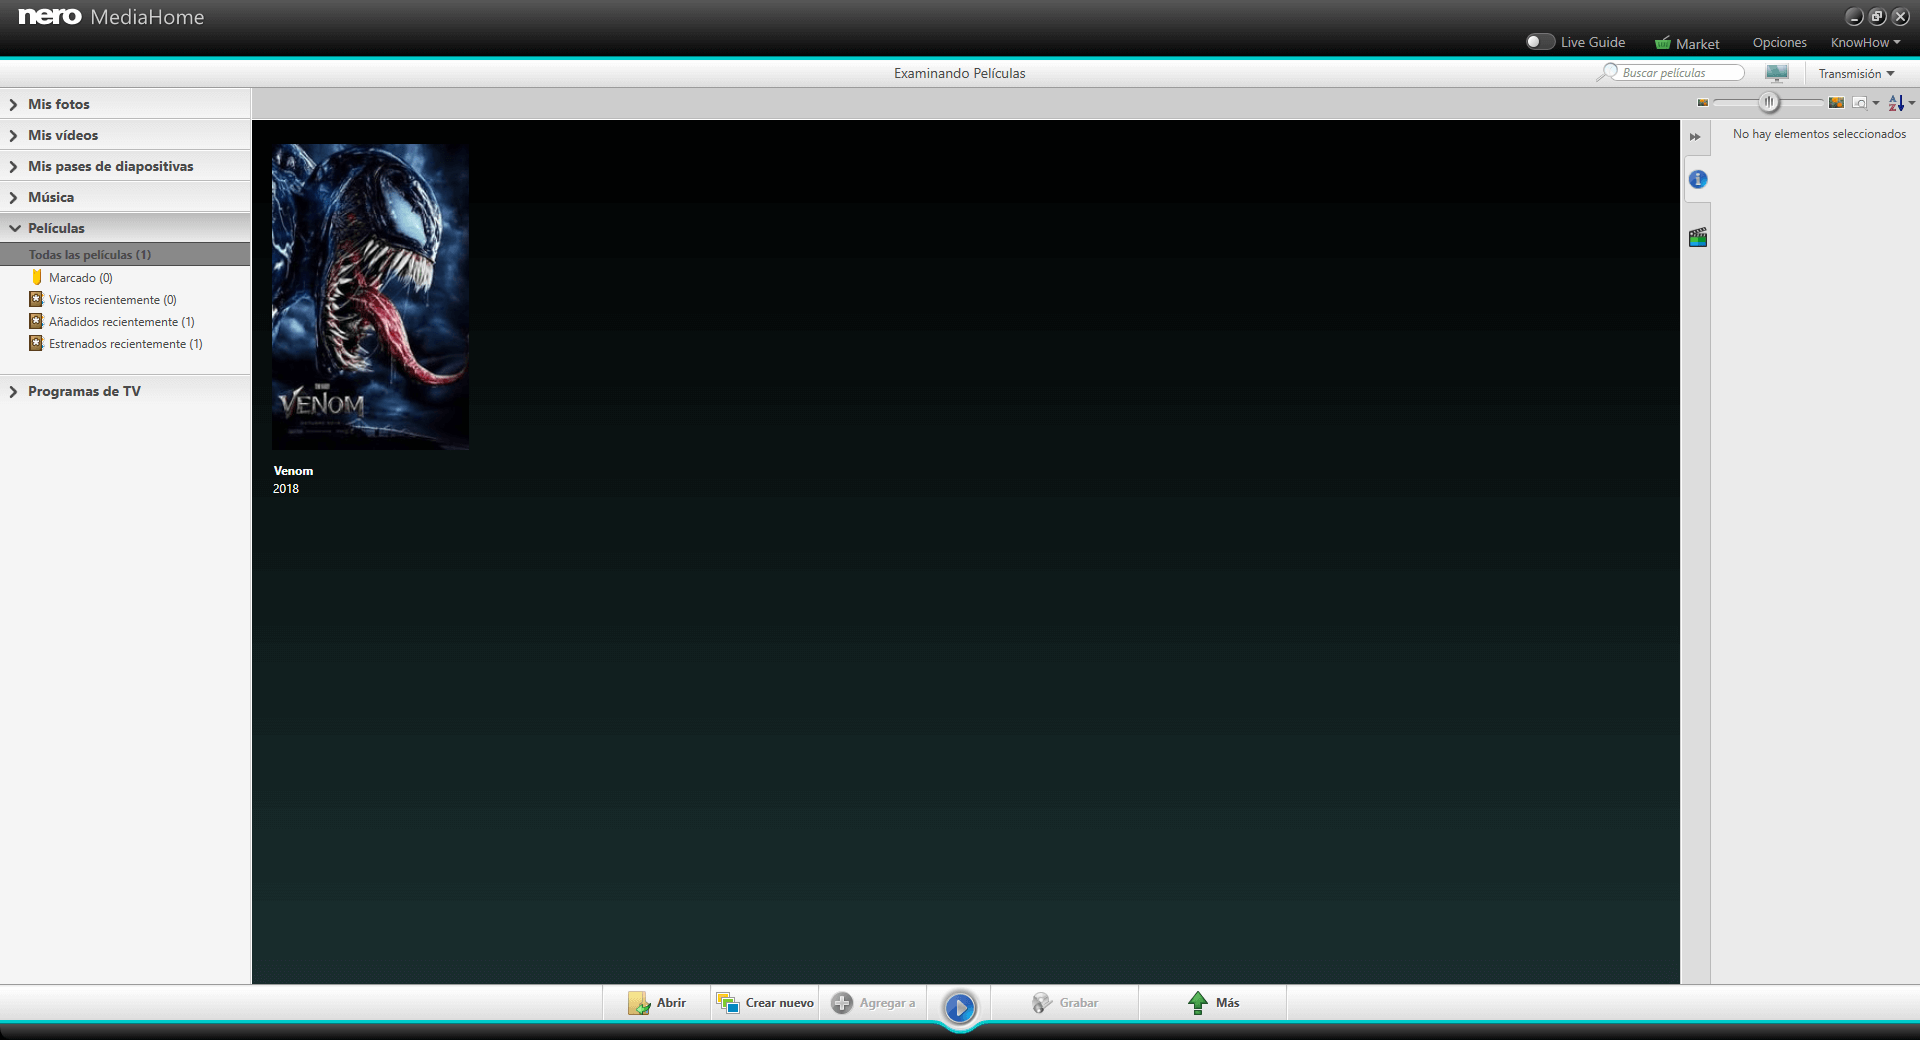Click the Venom title text
Screen dimensions: 1920x1040
293,471
